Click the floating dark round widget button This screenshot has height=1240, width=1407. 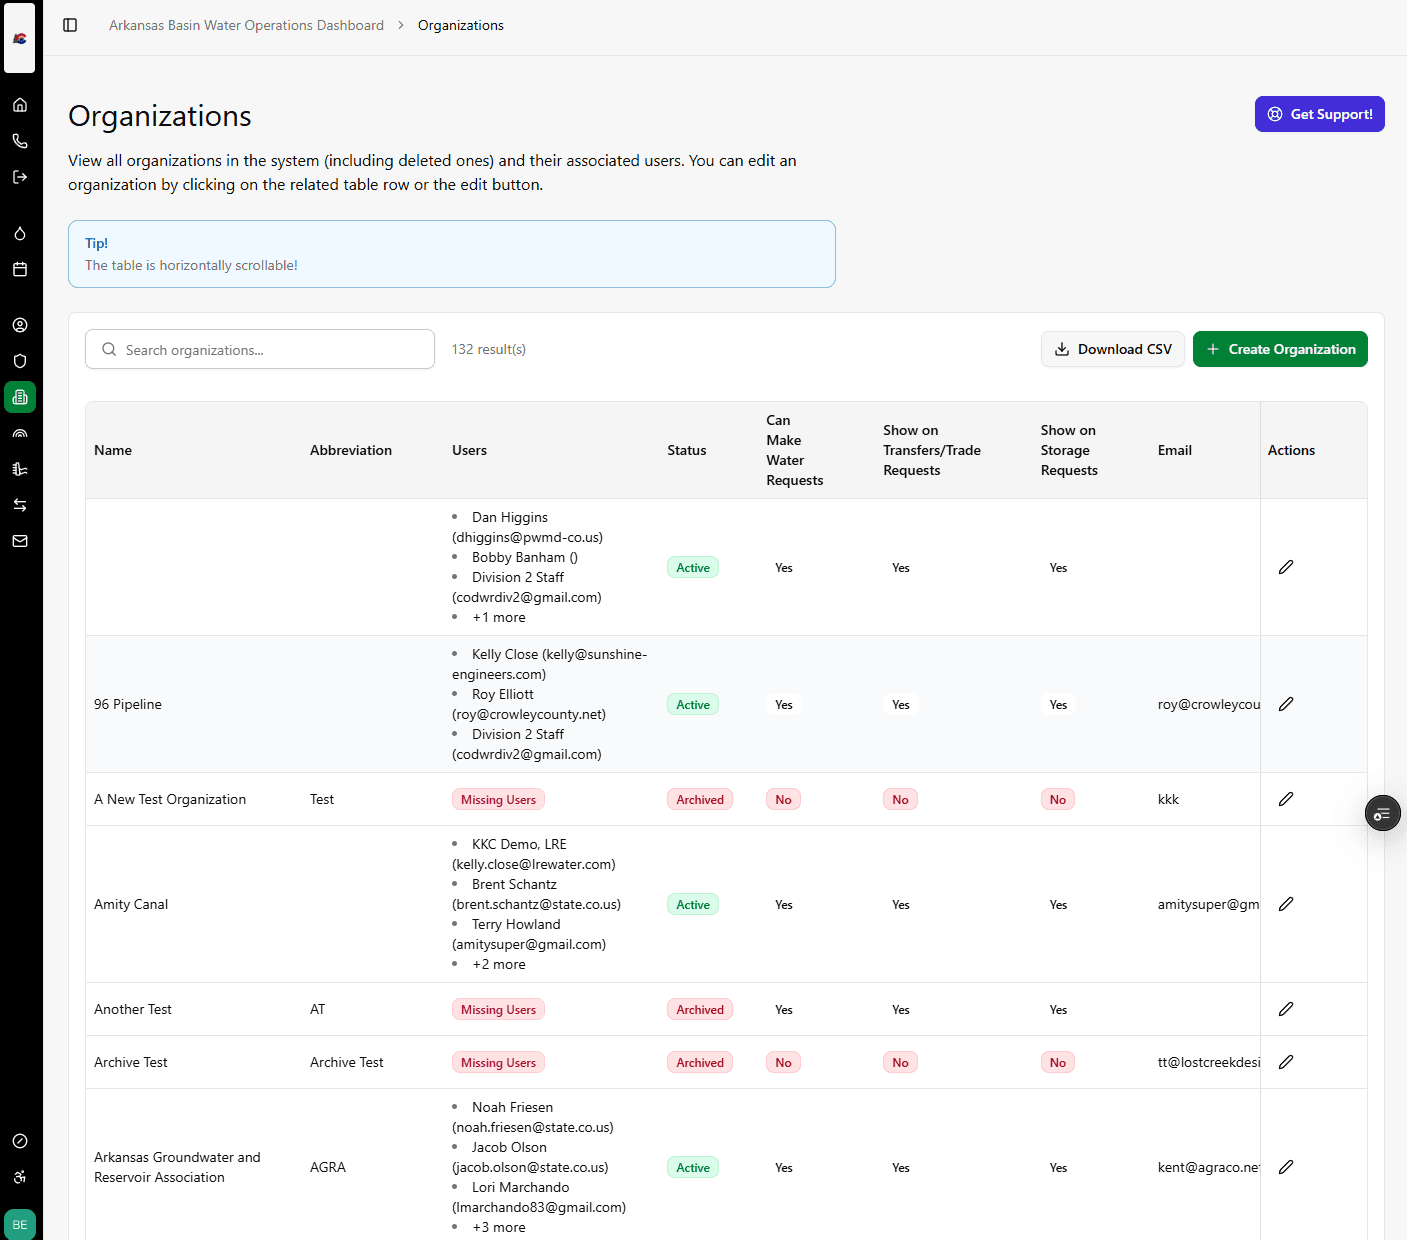click(1383, 813)
